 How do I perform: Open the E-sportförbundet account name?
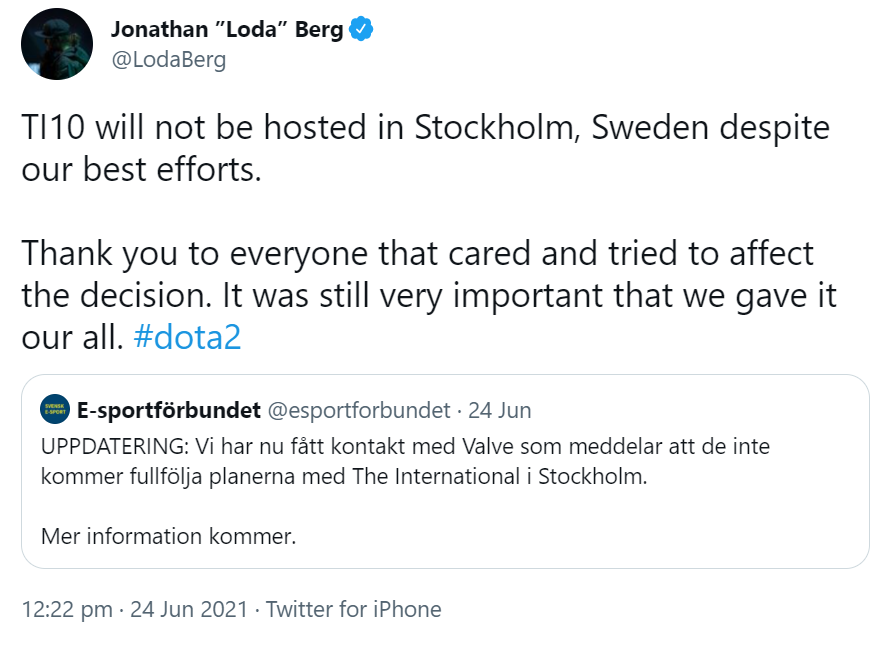[169, 410]
